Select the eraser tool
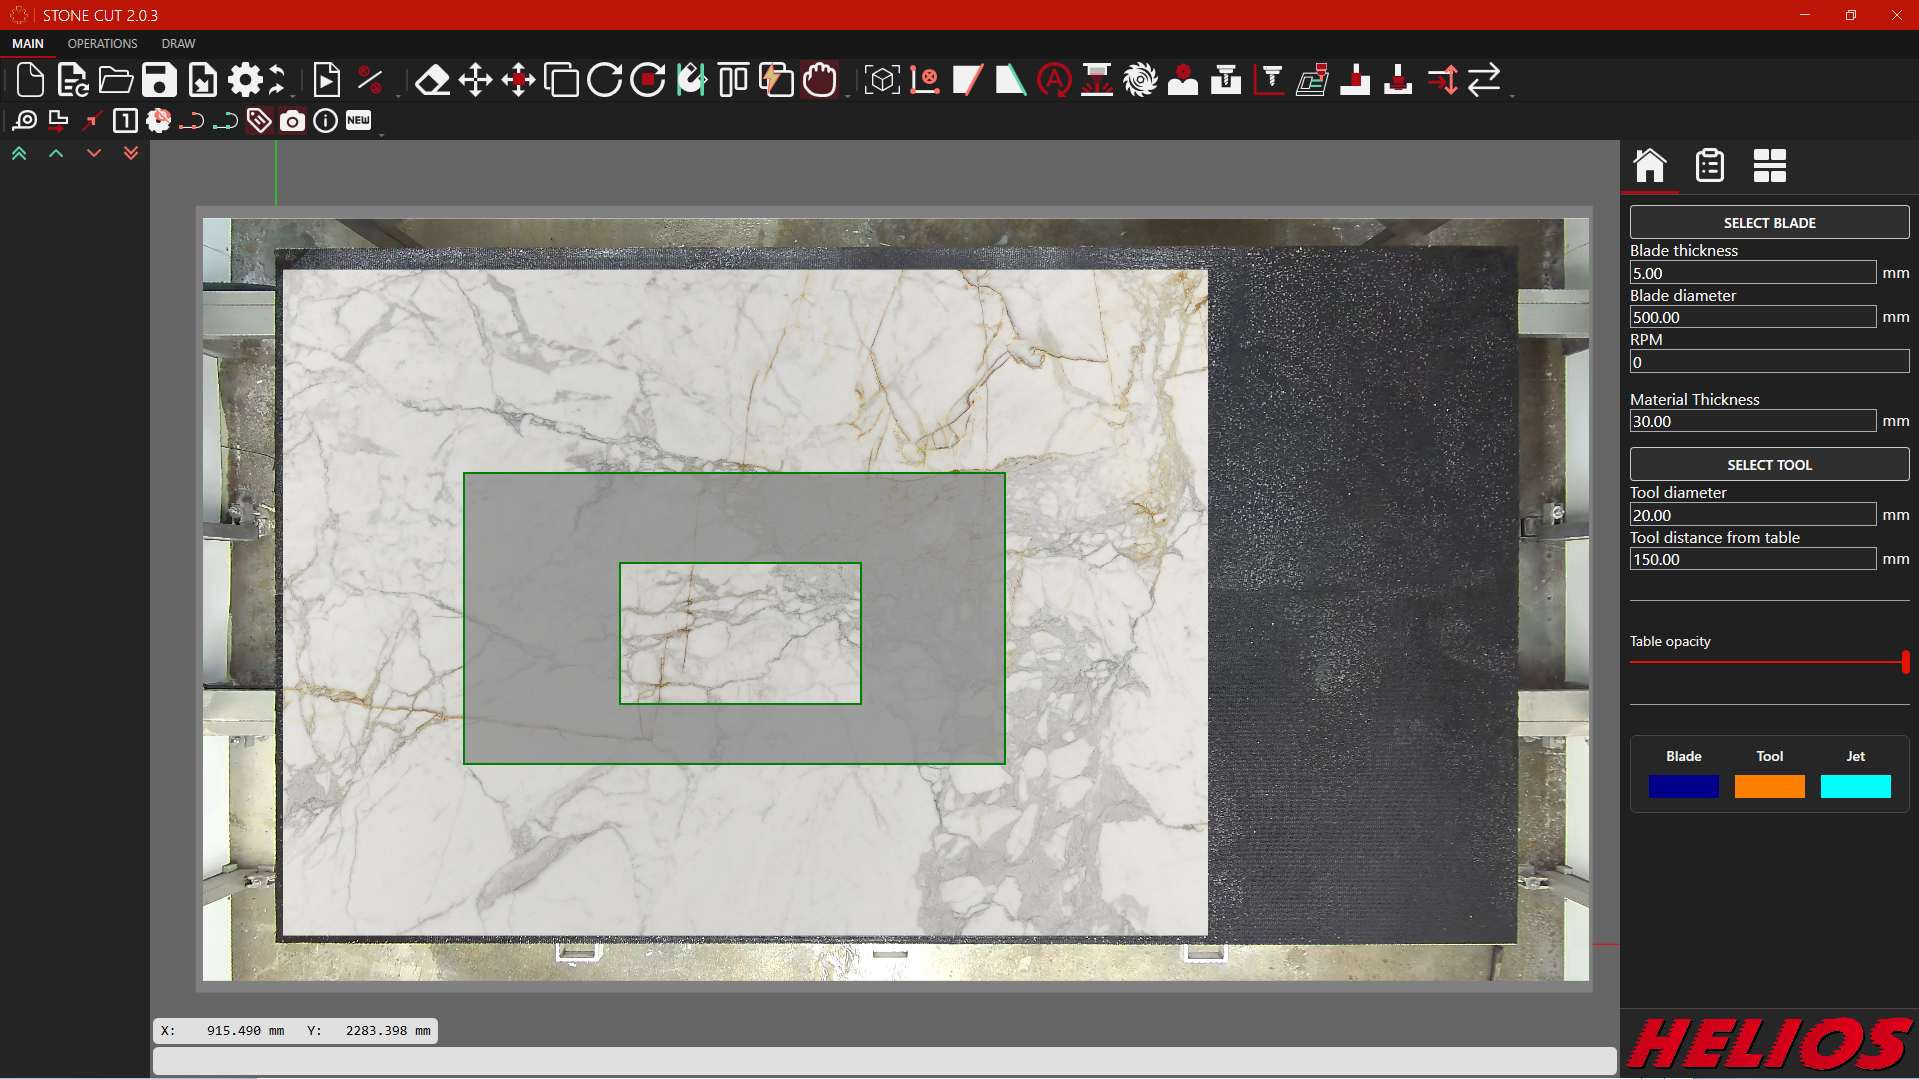Screen dimensions: 1919x1079 coord(432,80)
